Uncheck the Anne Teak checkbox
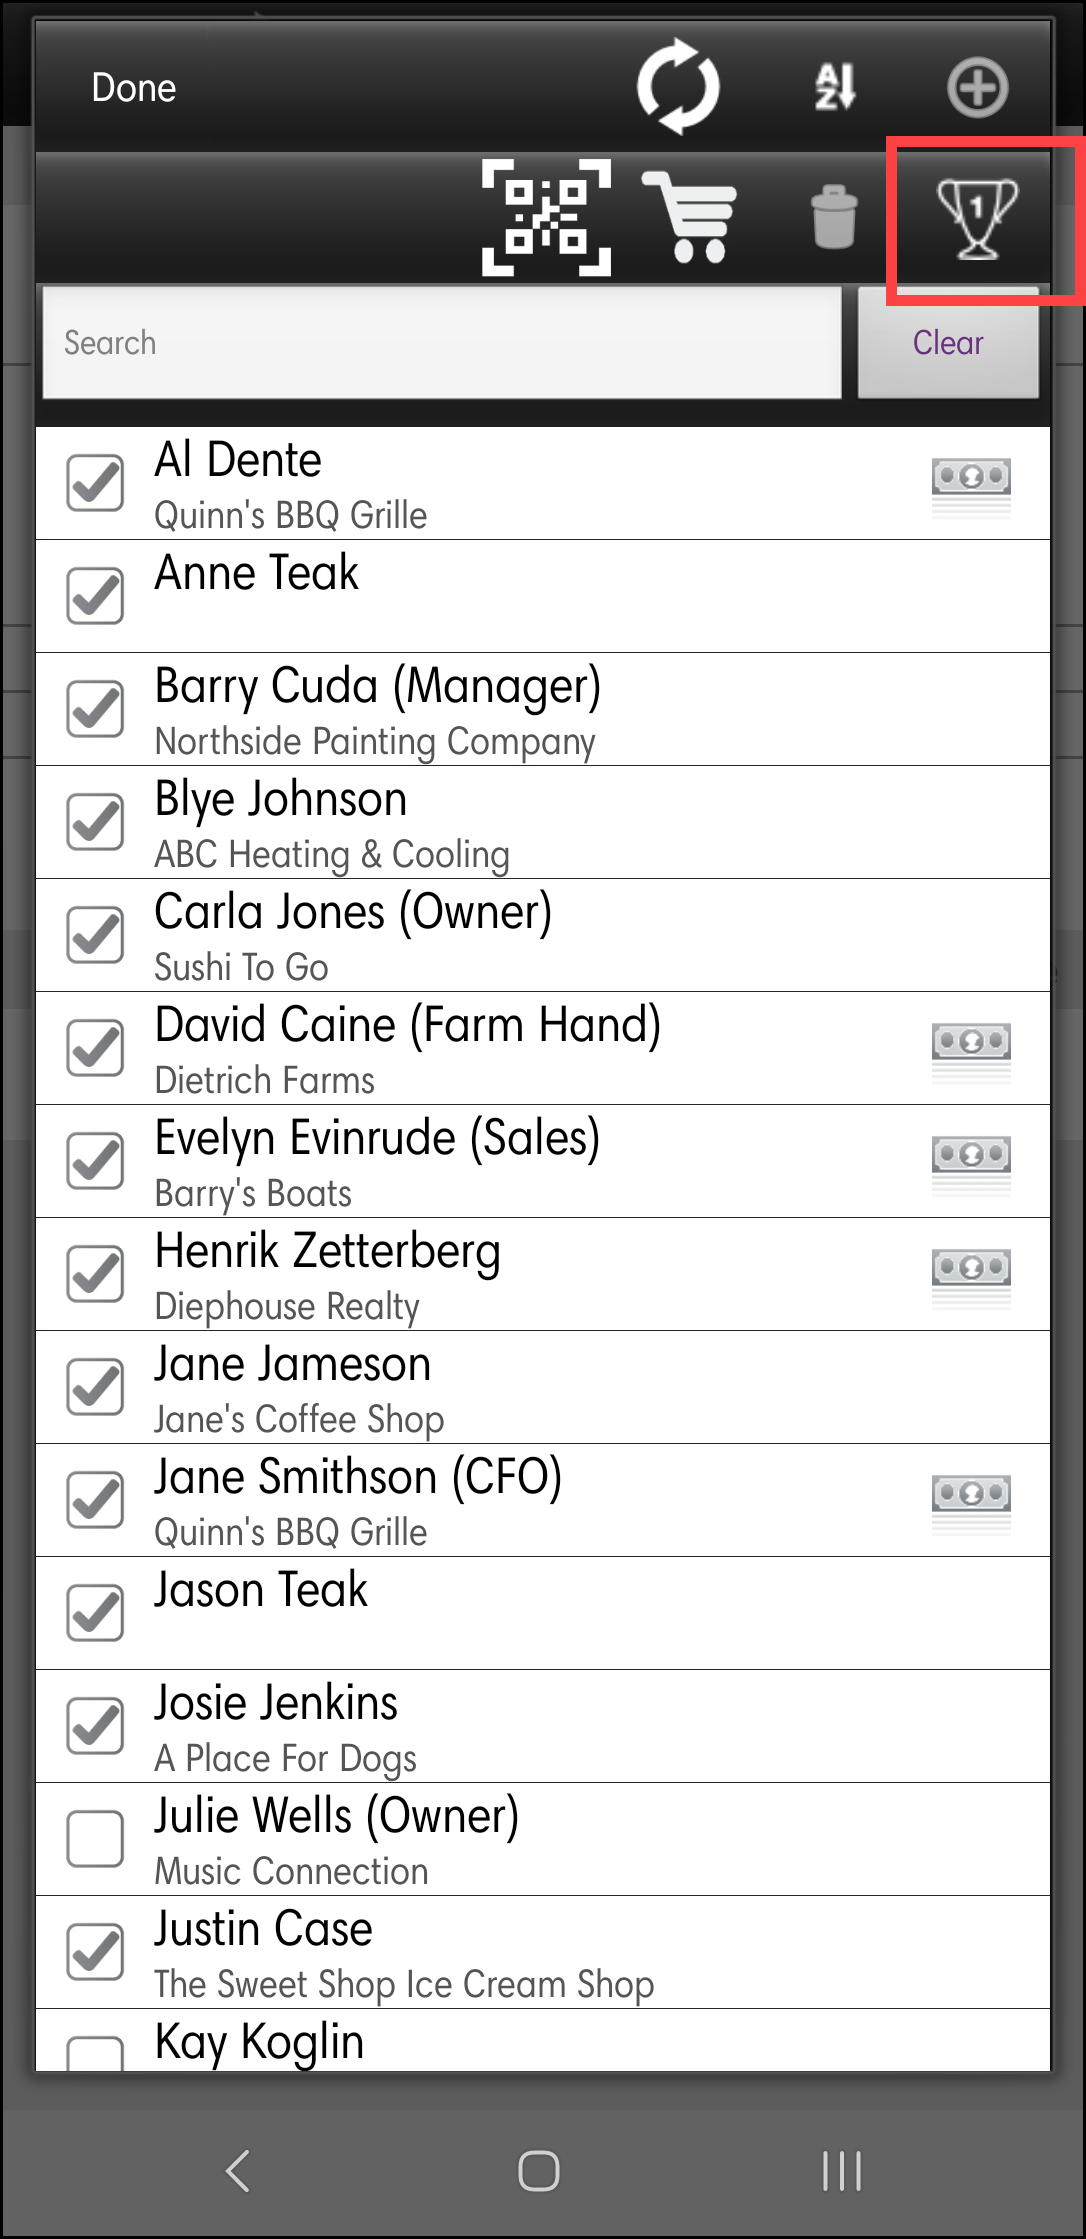This screenshot has height=2239, width=1086. 95,596
